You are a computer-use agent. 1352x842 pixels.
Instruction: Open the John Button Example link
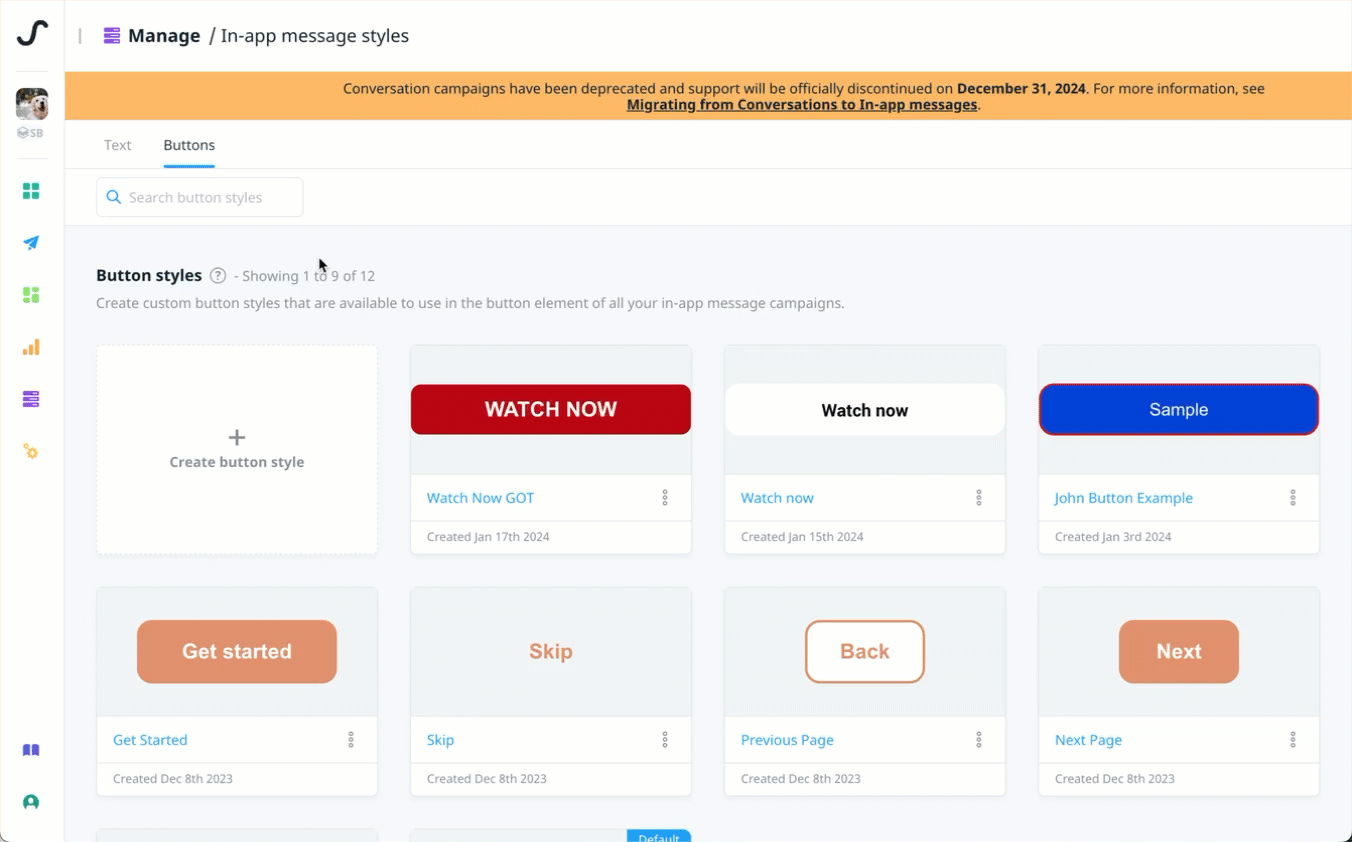(x=1124, y=498)
